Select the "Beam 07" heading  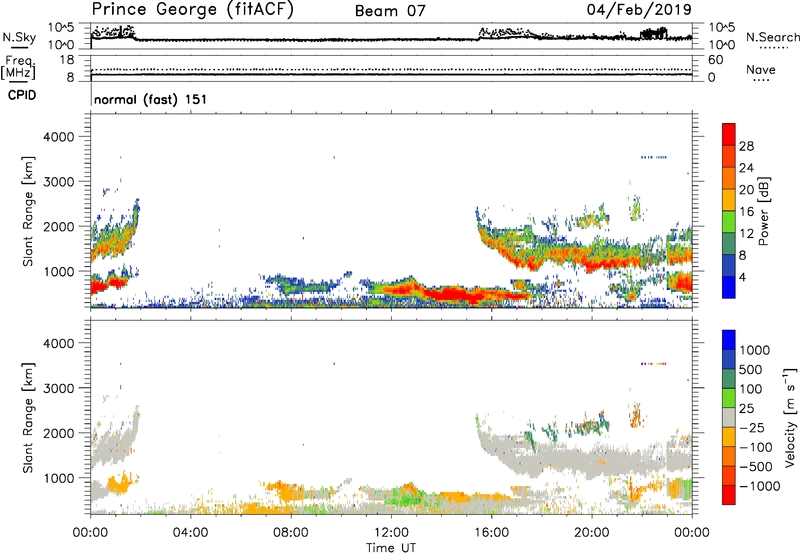tap(390, 11)
